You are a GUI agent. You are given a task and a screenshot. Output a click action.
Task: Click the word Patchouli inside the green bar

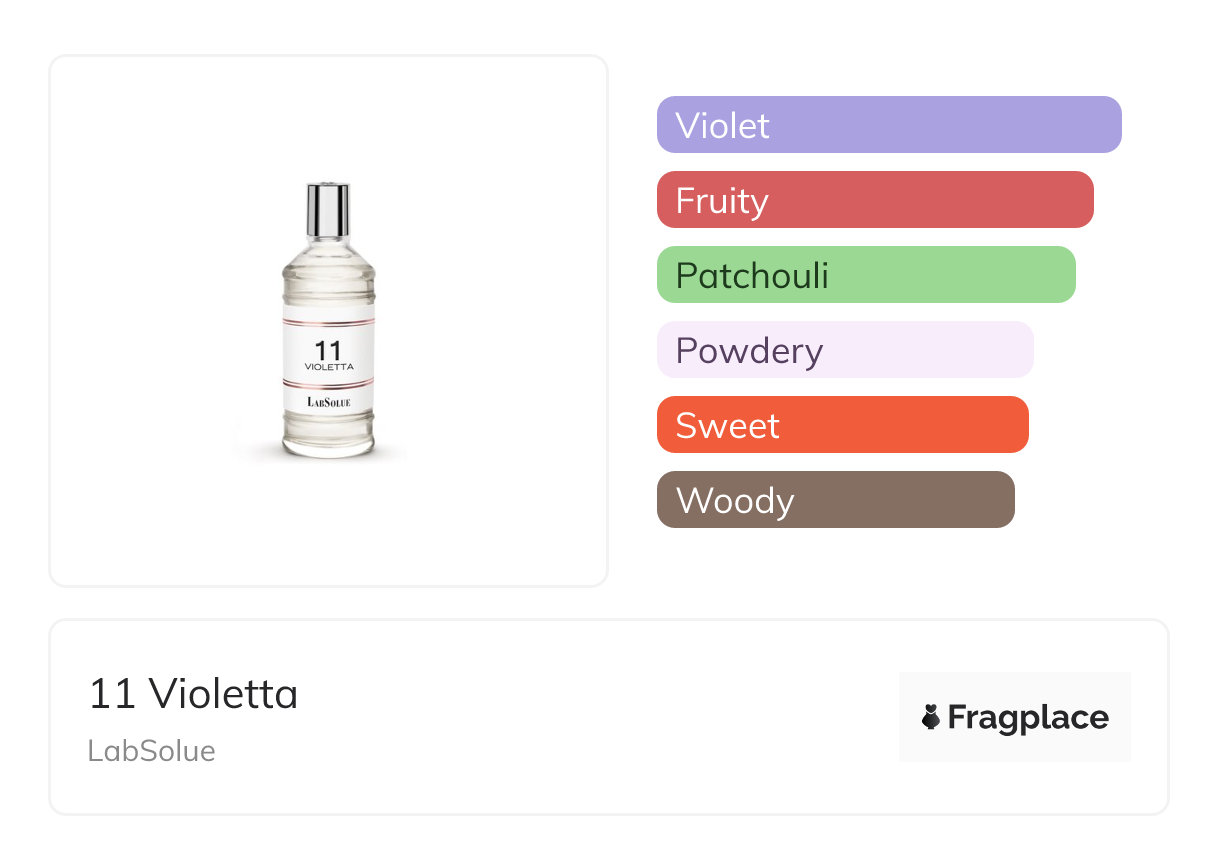tap(752, 276)
